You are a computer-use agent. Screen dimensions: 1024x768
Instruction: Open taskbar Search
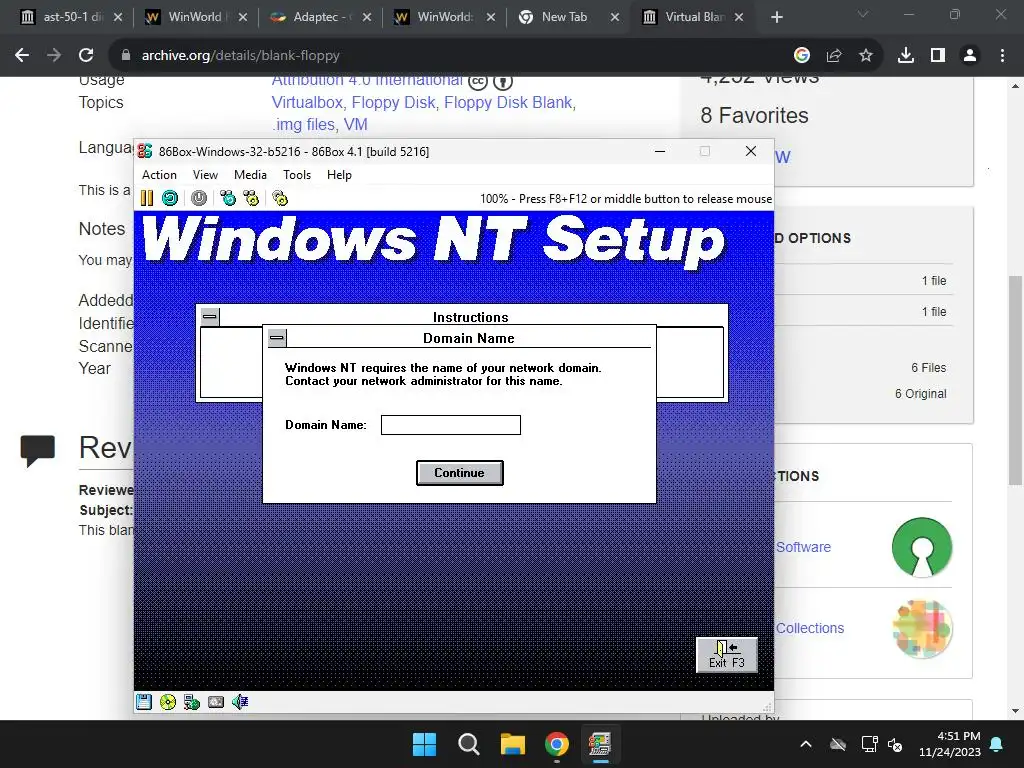tap(468, 744)
